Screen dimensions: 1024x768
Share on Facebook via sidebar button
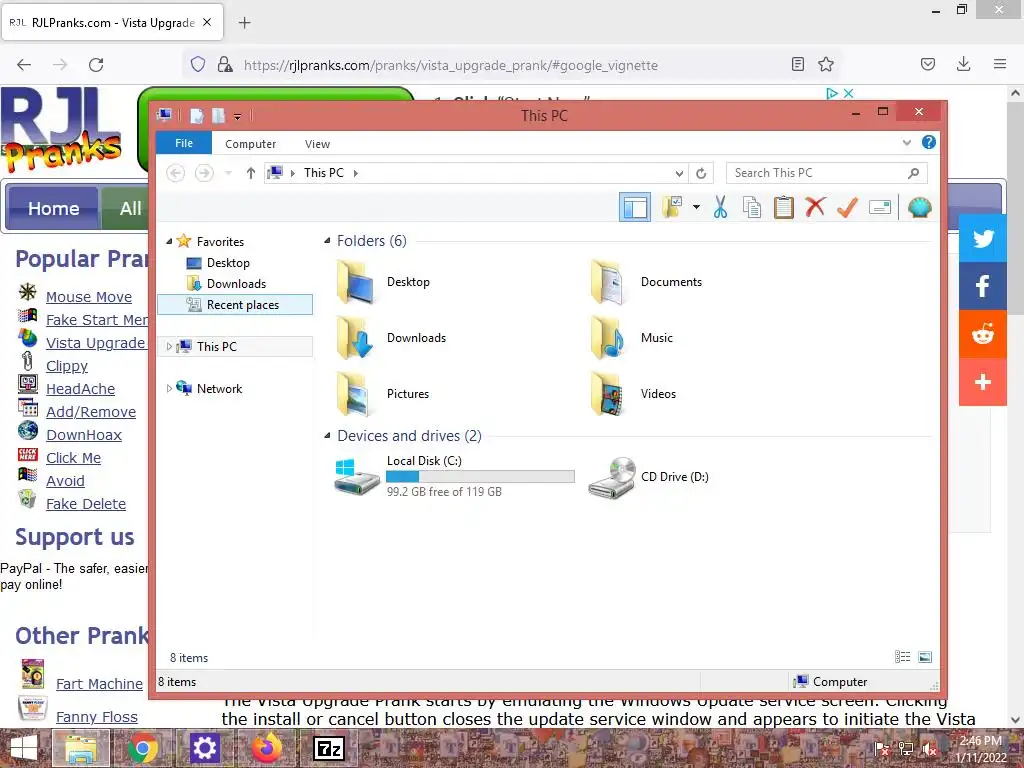(x=983, y=286)
